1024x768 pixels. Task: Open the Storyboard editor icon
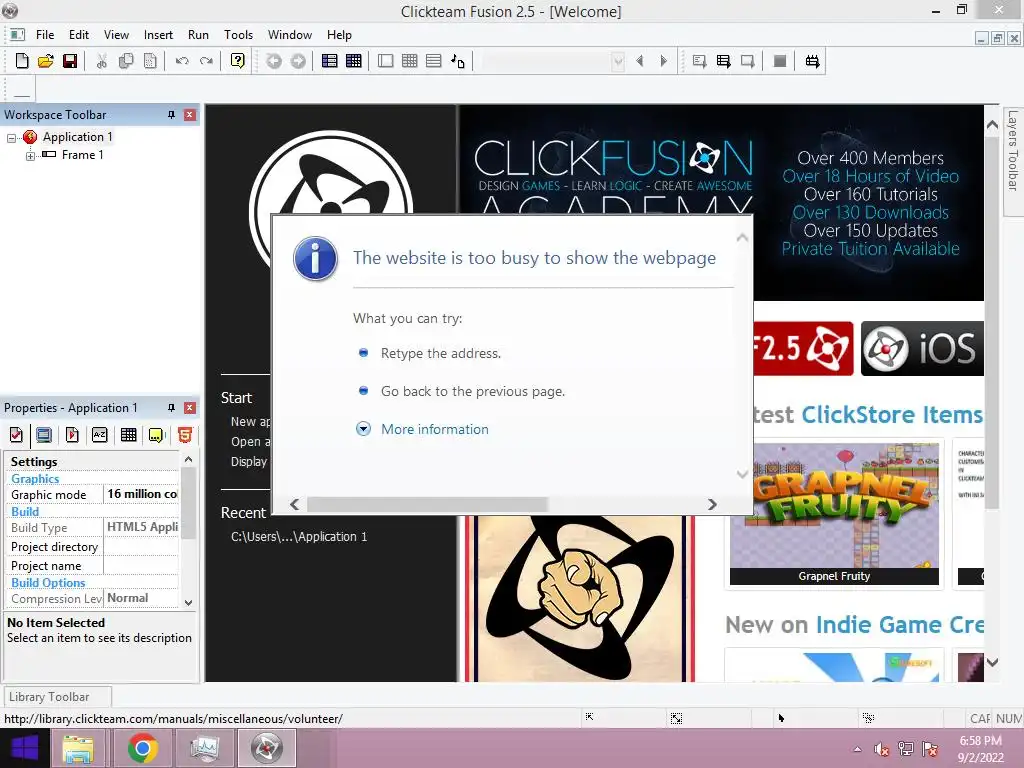click(330, 61)
